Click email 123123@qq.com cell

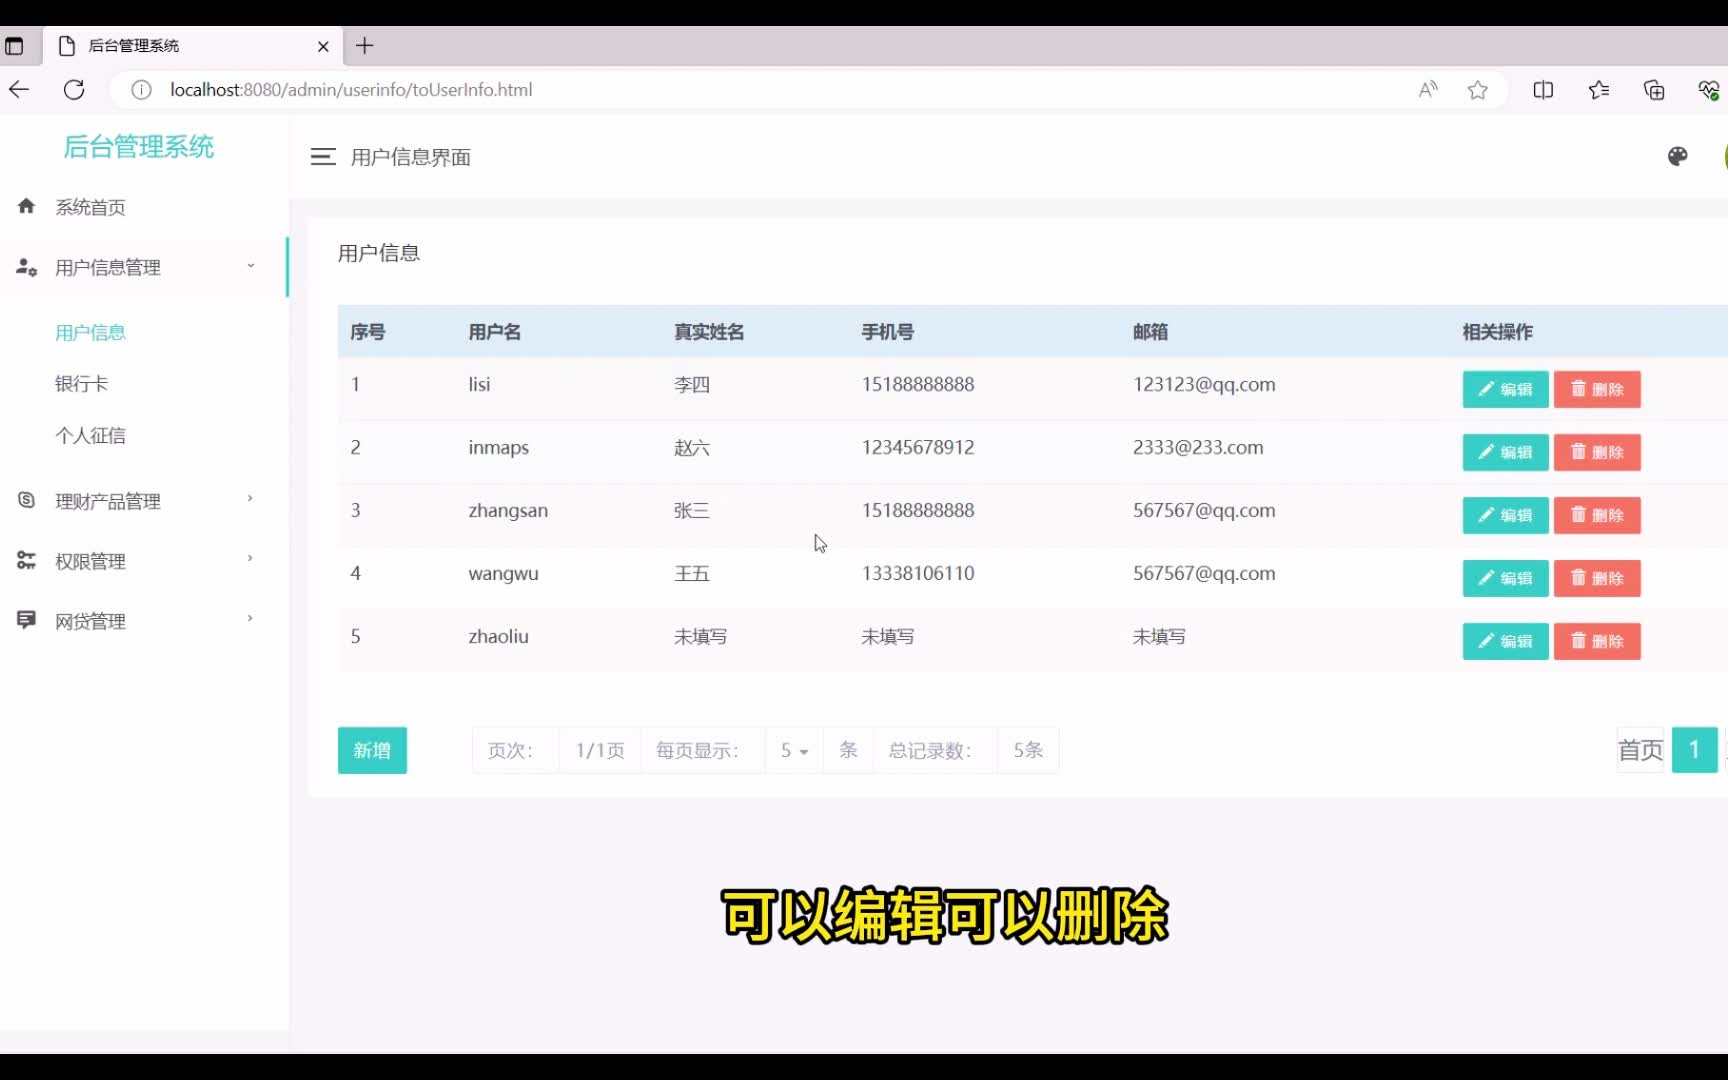1204,385
